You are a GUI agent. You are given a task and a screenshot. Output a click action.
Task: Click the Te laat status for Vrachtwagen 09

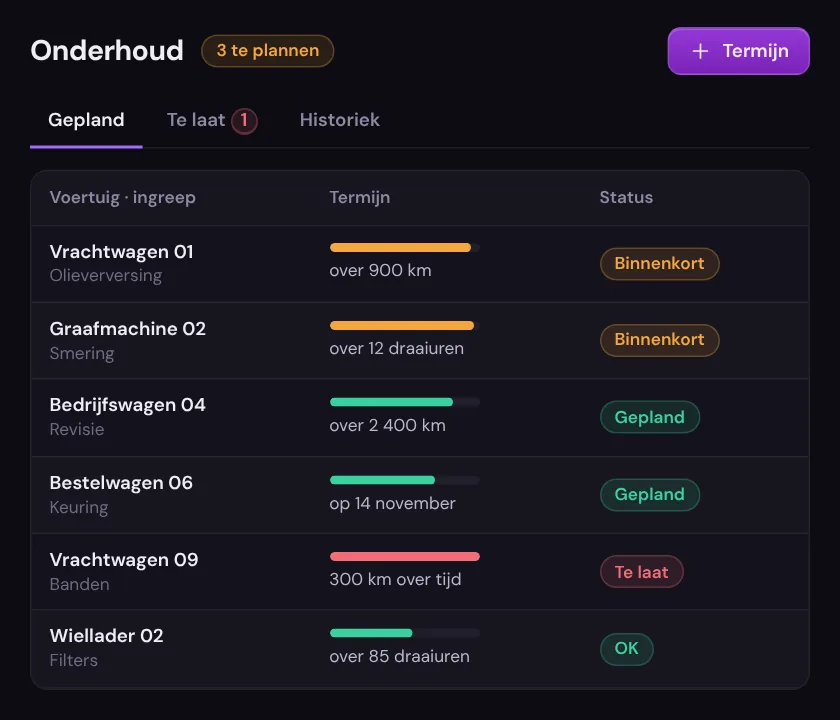coord(642,572)
